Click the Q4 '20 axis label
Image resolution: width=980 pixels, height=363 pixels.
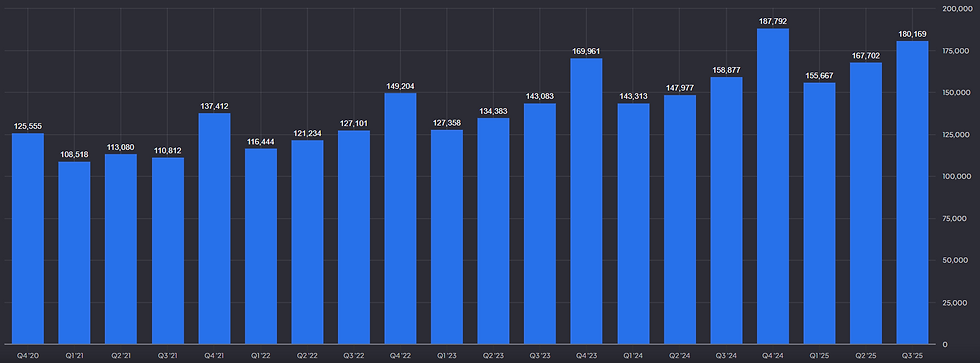pos(28,356)
